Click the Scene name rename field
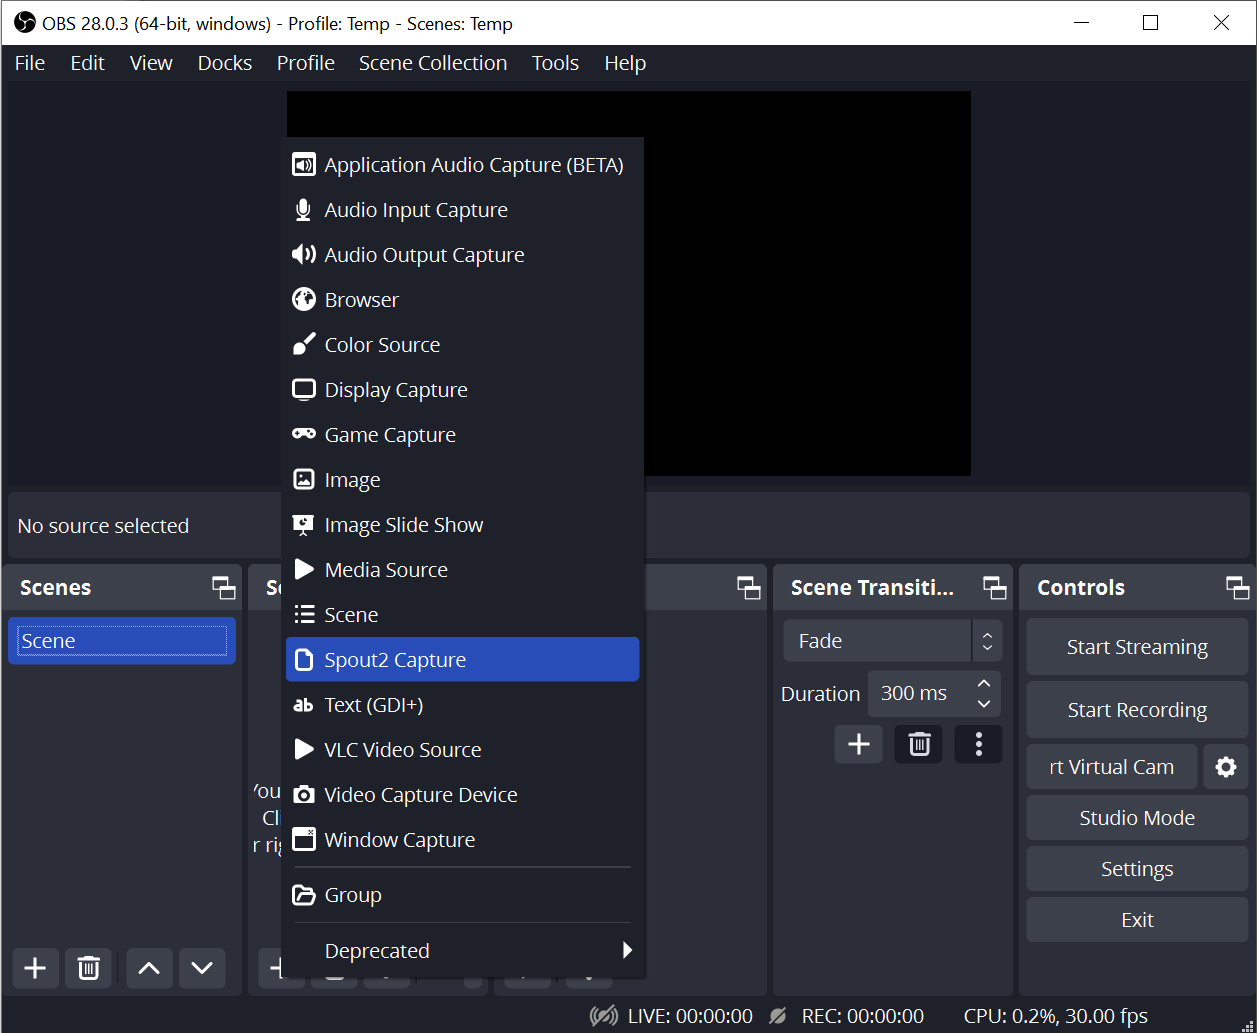The width and height of the screenshot is (1257, 1033). tap(121, 640)
